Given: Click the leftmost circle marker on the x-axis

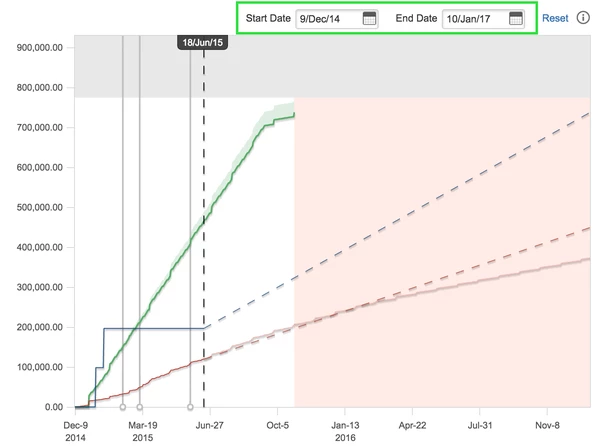Looking at the screenshot, I should [123, 407].
